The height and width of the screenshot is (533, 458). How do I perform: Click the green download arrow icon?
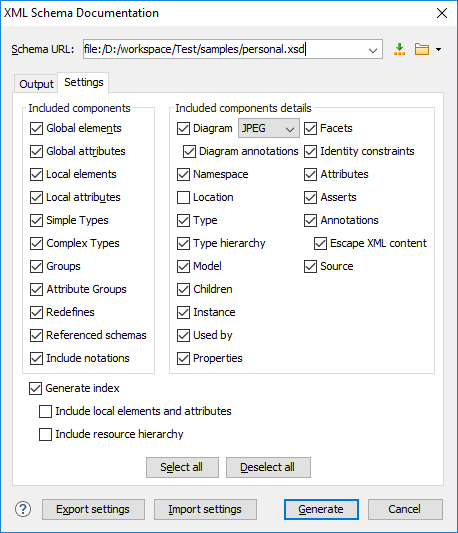pos(400,49)
